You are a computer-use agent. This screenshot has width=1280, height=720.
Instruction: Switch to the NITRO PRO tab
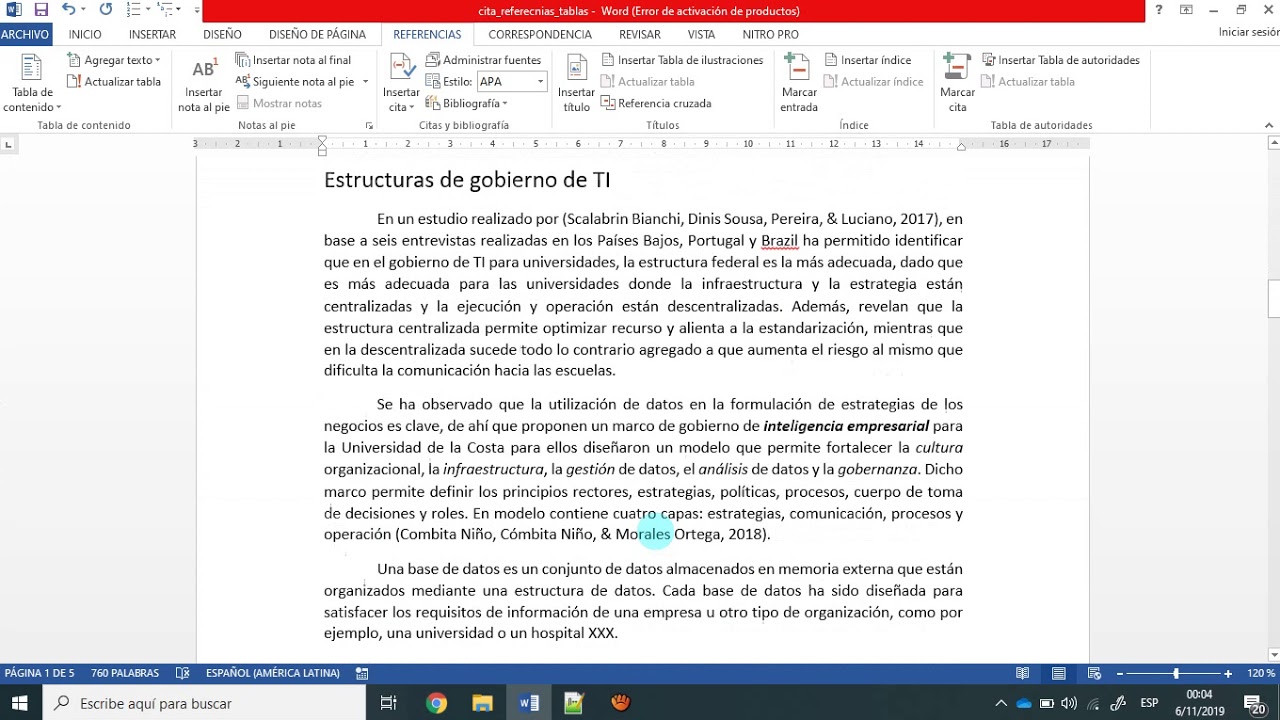pyautogui.click(x=770, y=34)
